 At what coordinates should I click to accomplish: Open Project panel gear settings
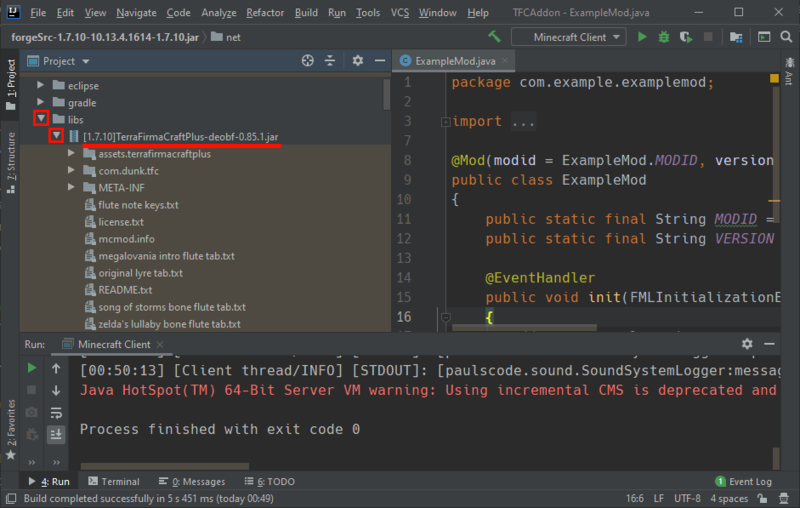[358, 61]
